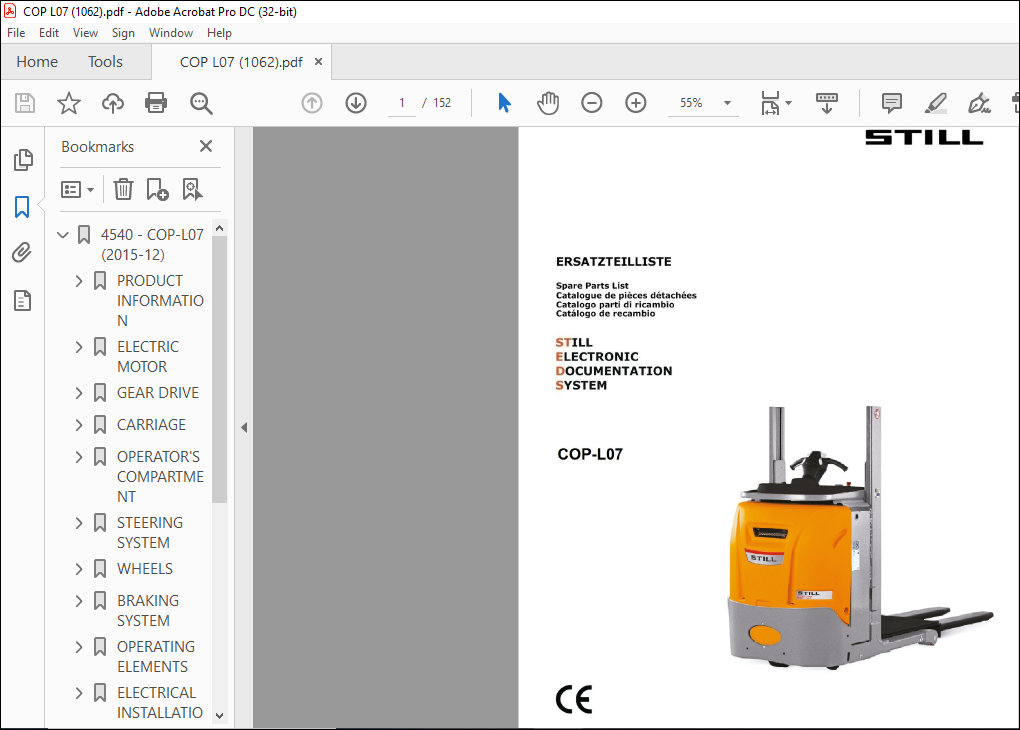This screenshot has width=1020, height=730.
Task: Open the Content document panel icon
Action: pos(23,301)
